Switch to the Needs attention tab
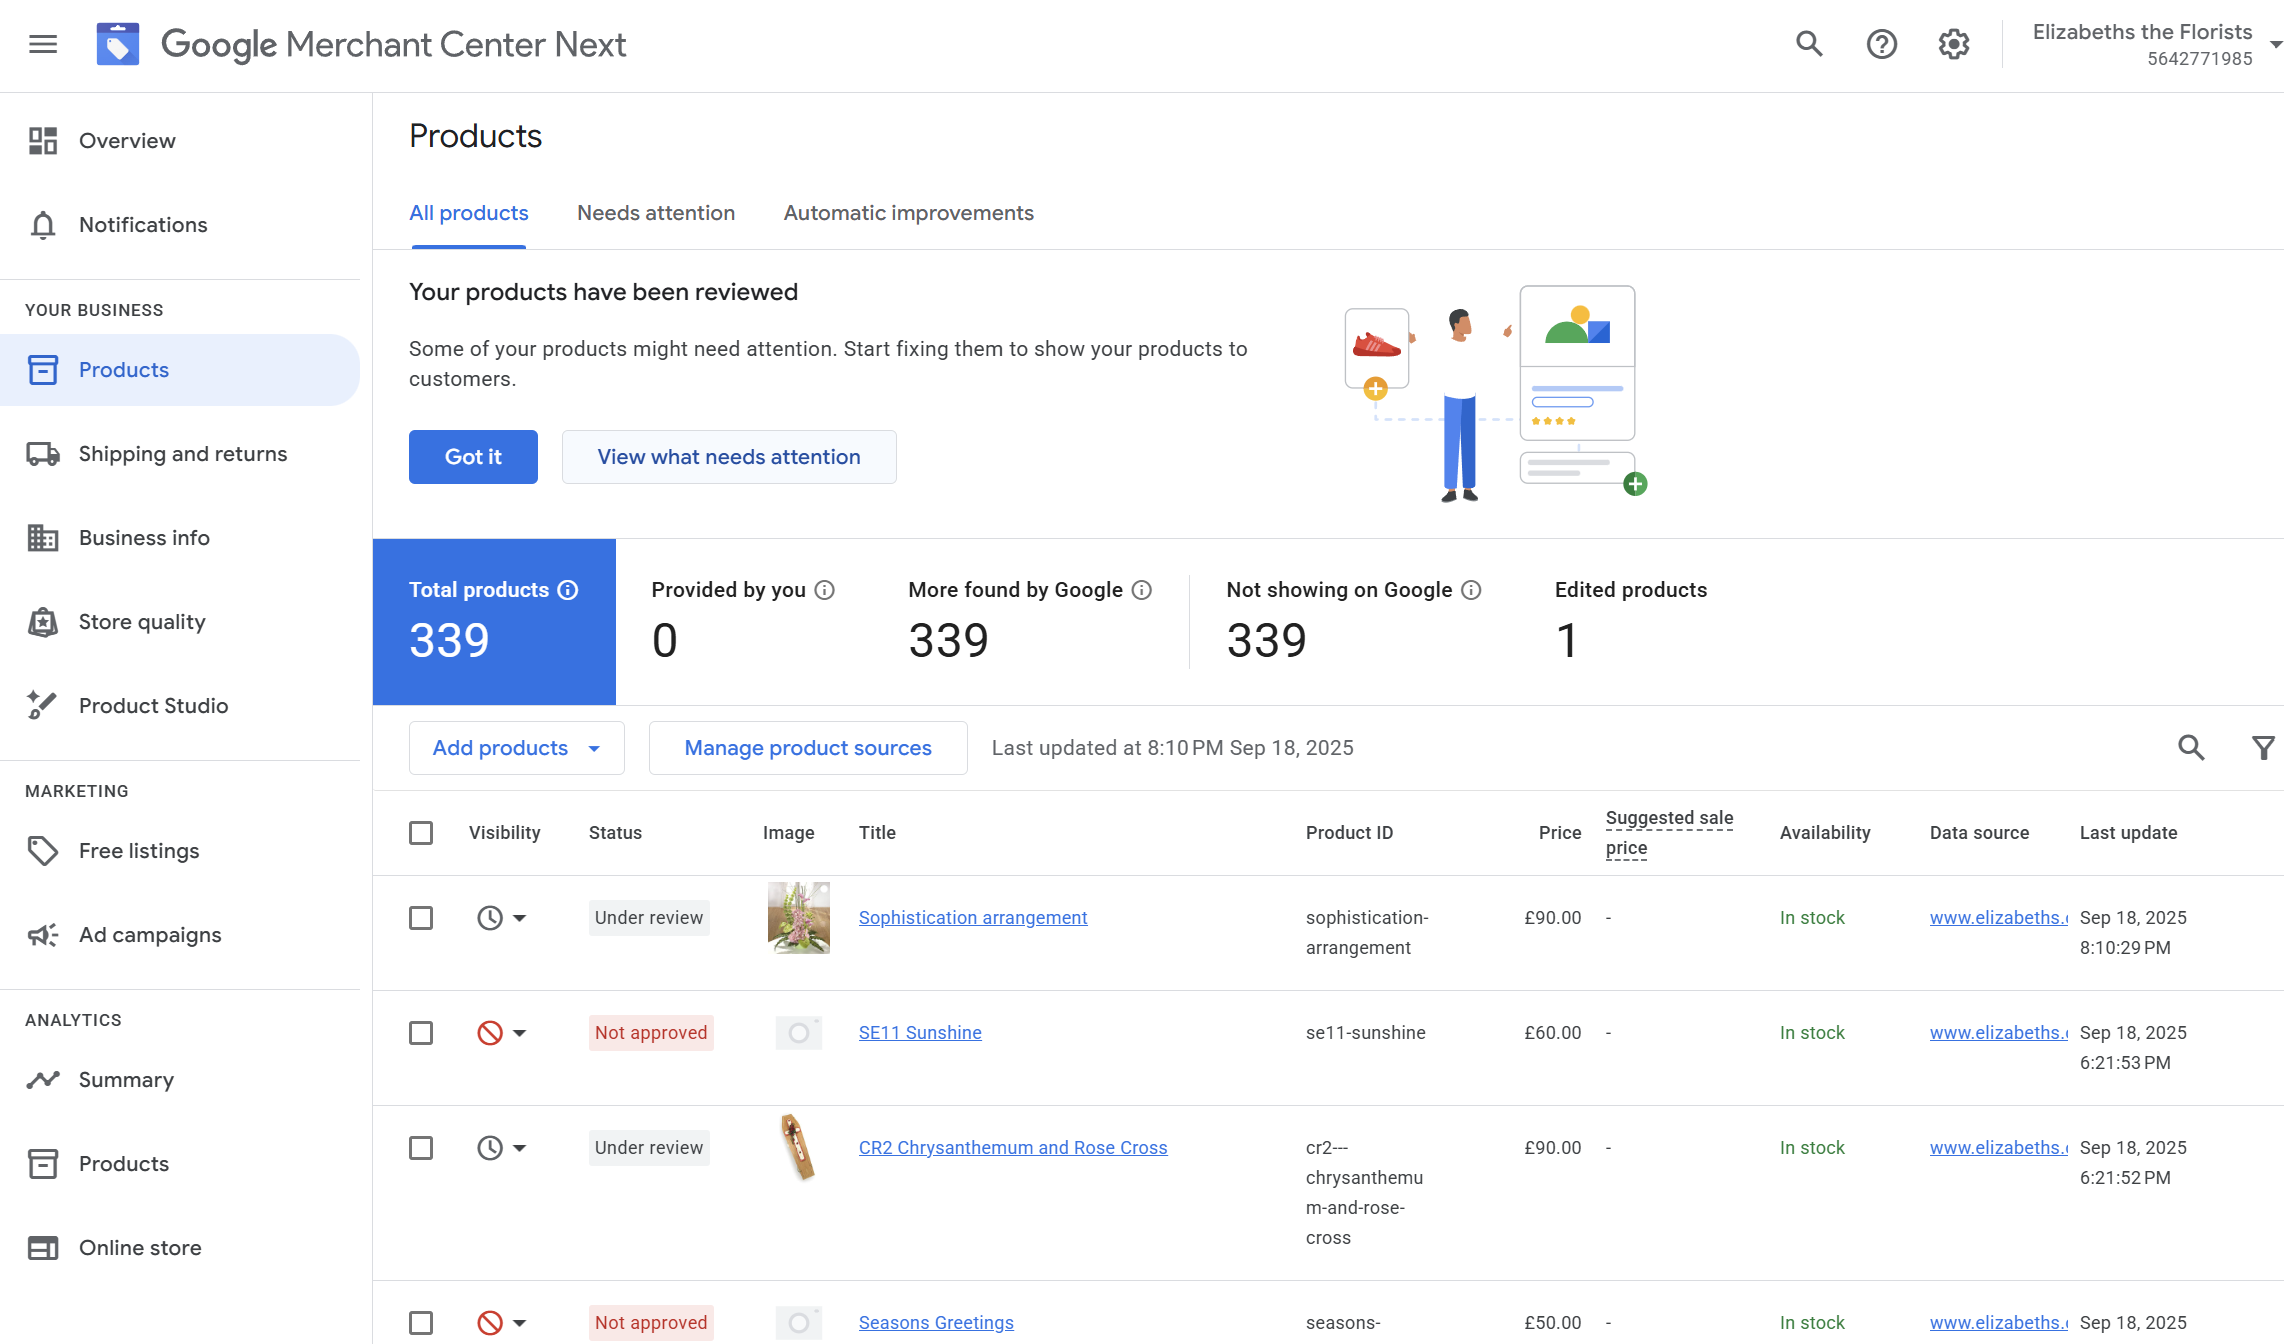Viewport: 2284px width, 1344px height. pyautogui.click(x=656, y=213)
